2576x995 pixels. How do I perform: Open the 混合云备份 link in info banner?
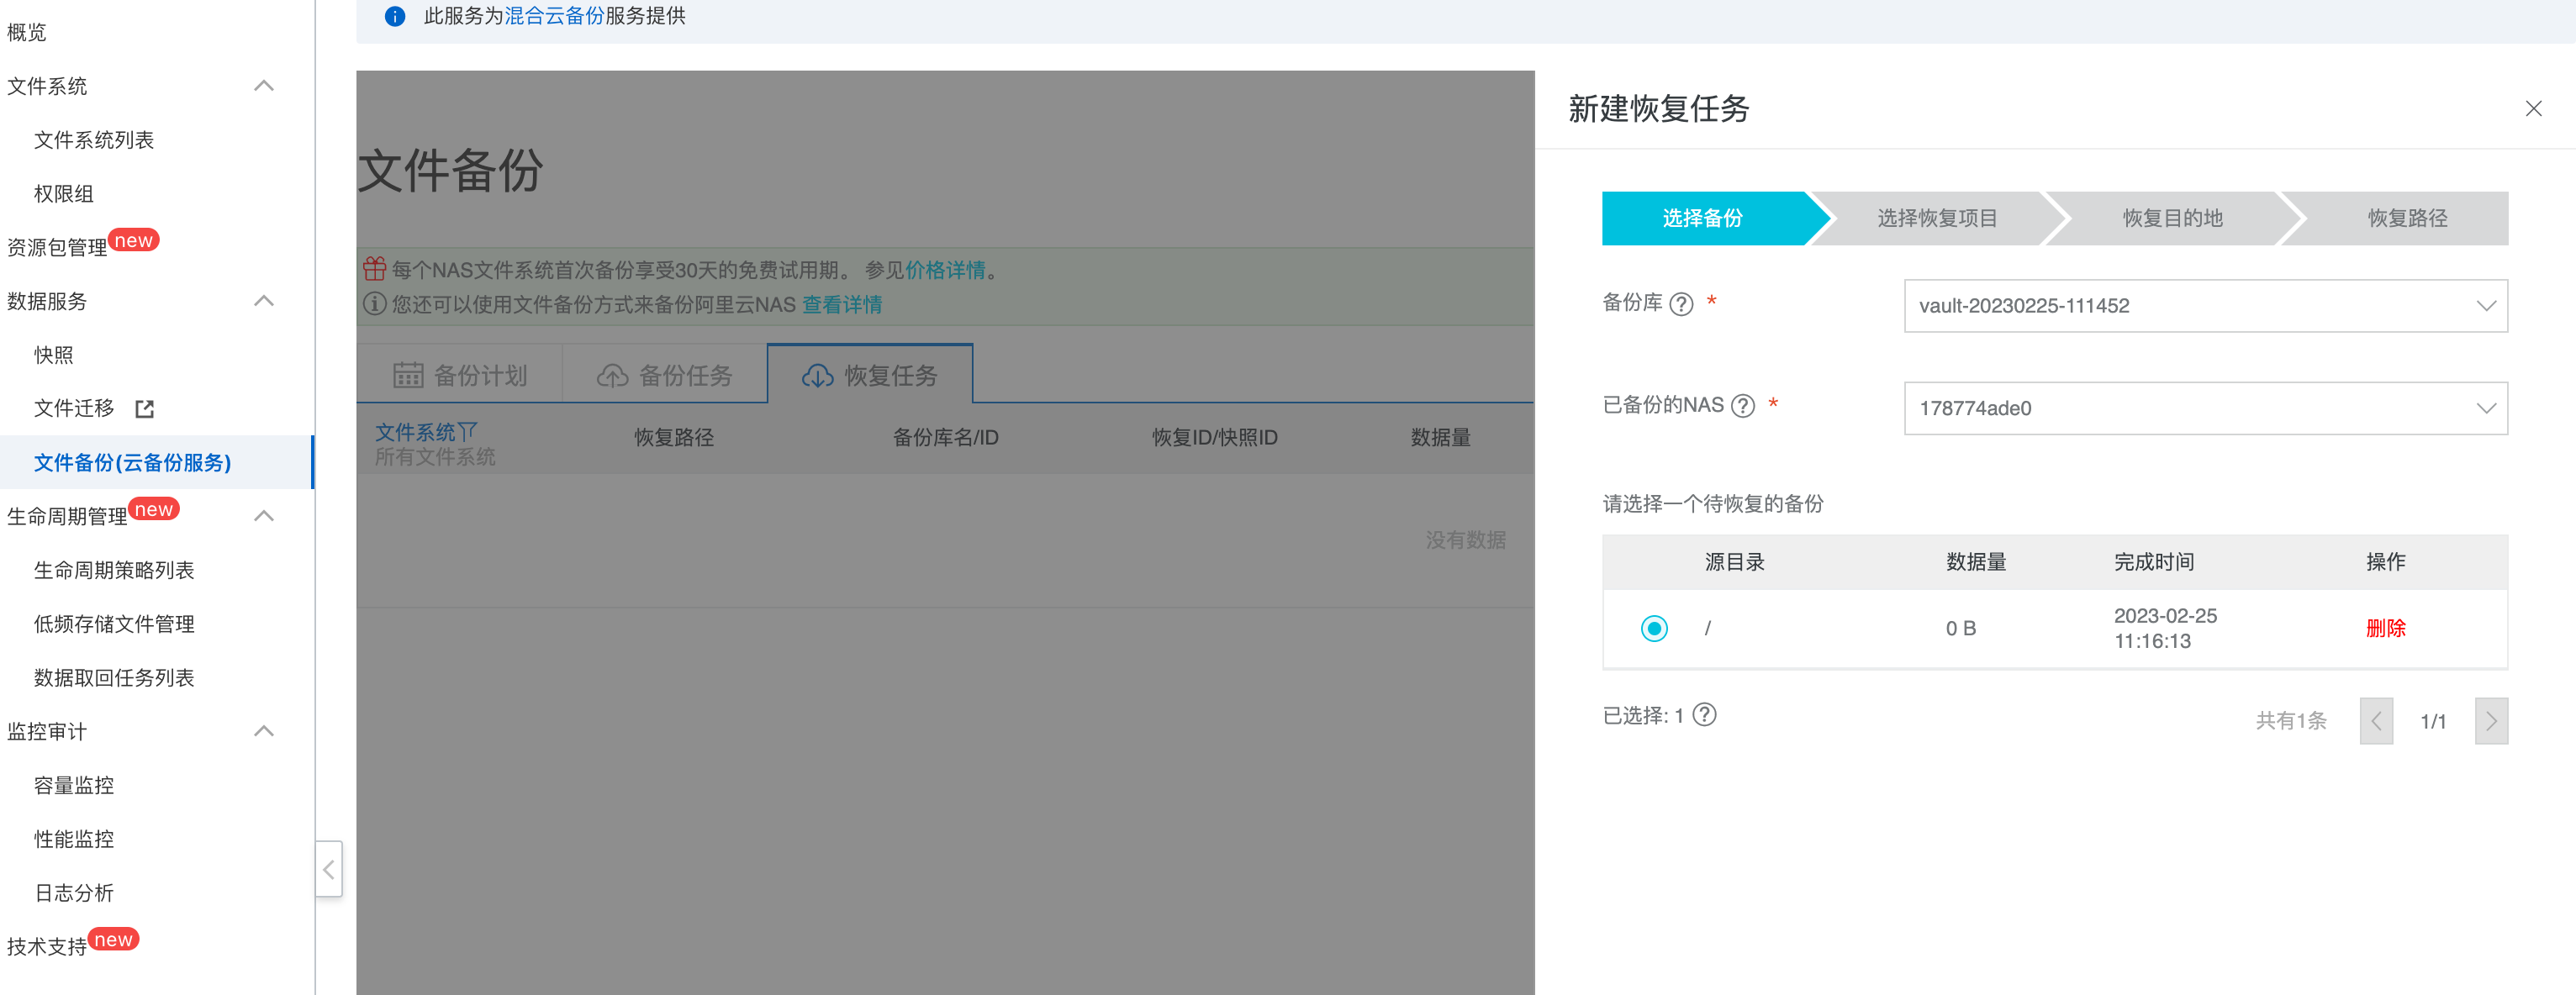coord(553,16)
